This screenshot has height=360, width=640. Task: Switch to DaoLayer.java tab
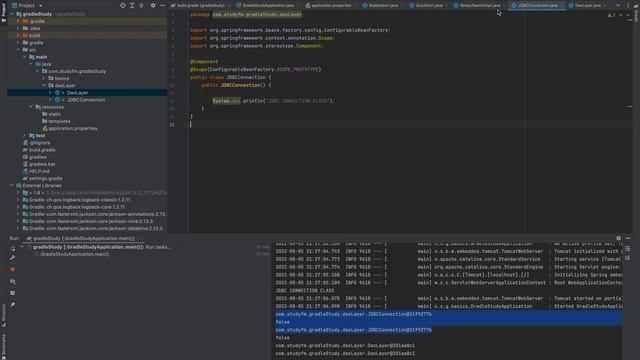coord(584,5)
